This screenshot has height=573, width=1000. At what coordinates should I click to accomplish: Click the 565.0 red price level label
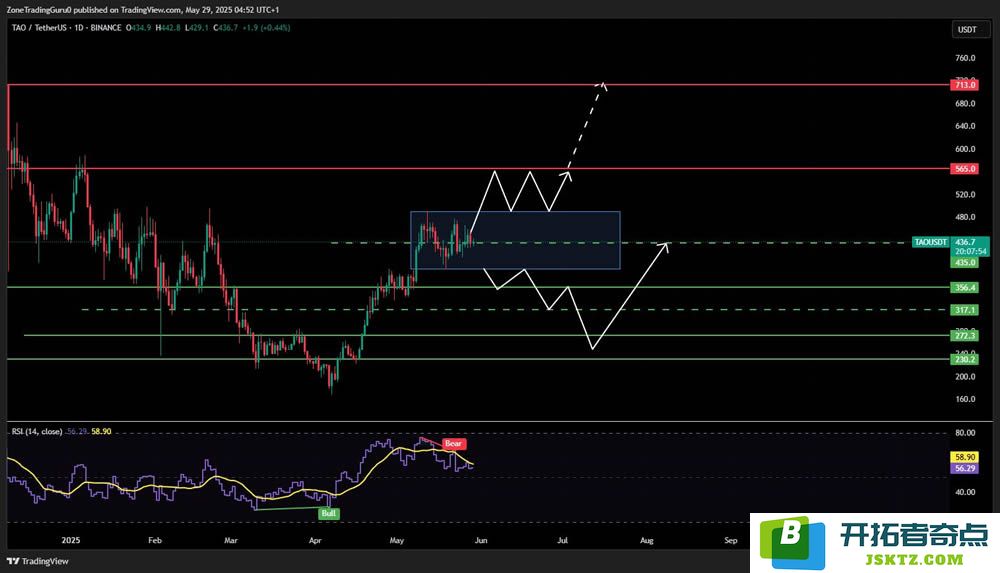(x=964, y=169)
